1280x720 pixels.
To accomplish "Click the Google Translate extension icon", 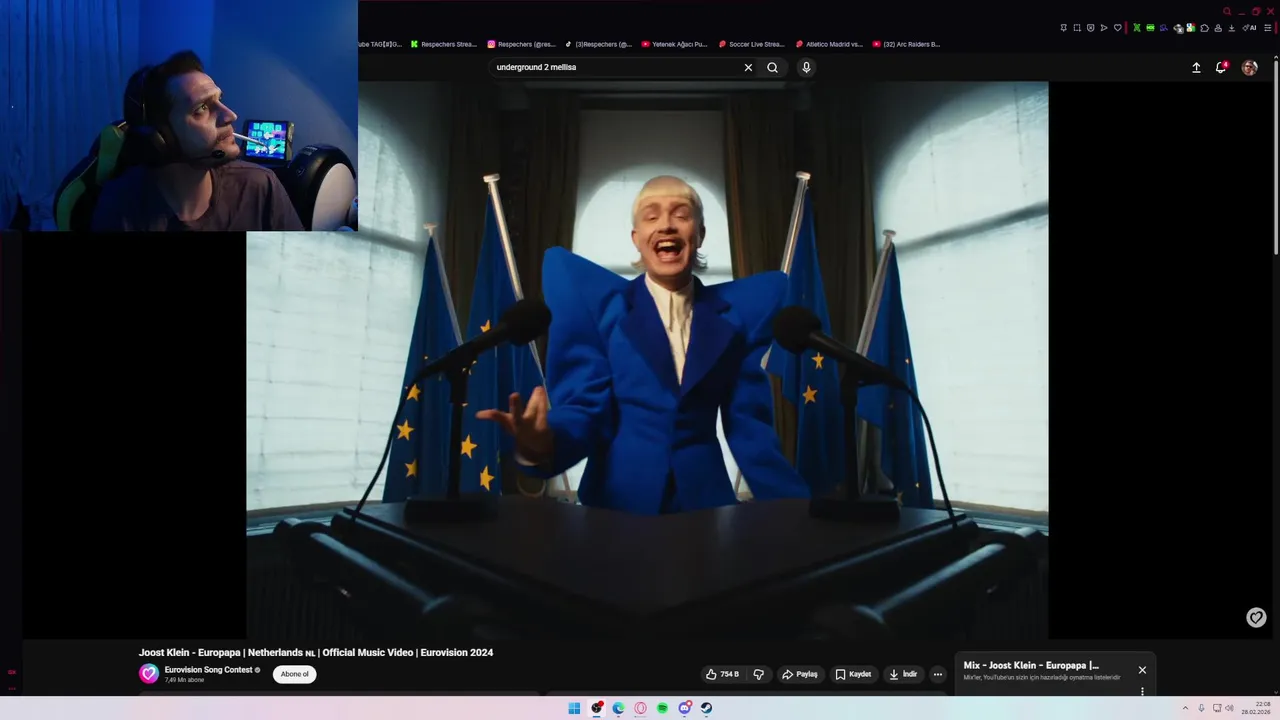I will click(1191, 28).
